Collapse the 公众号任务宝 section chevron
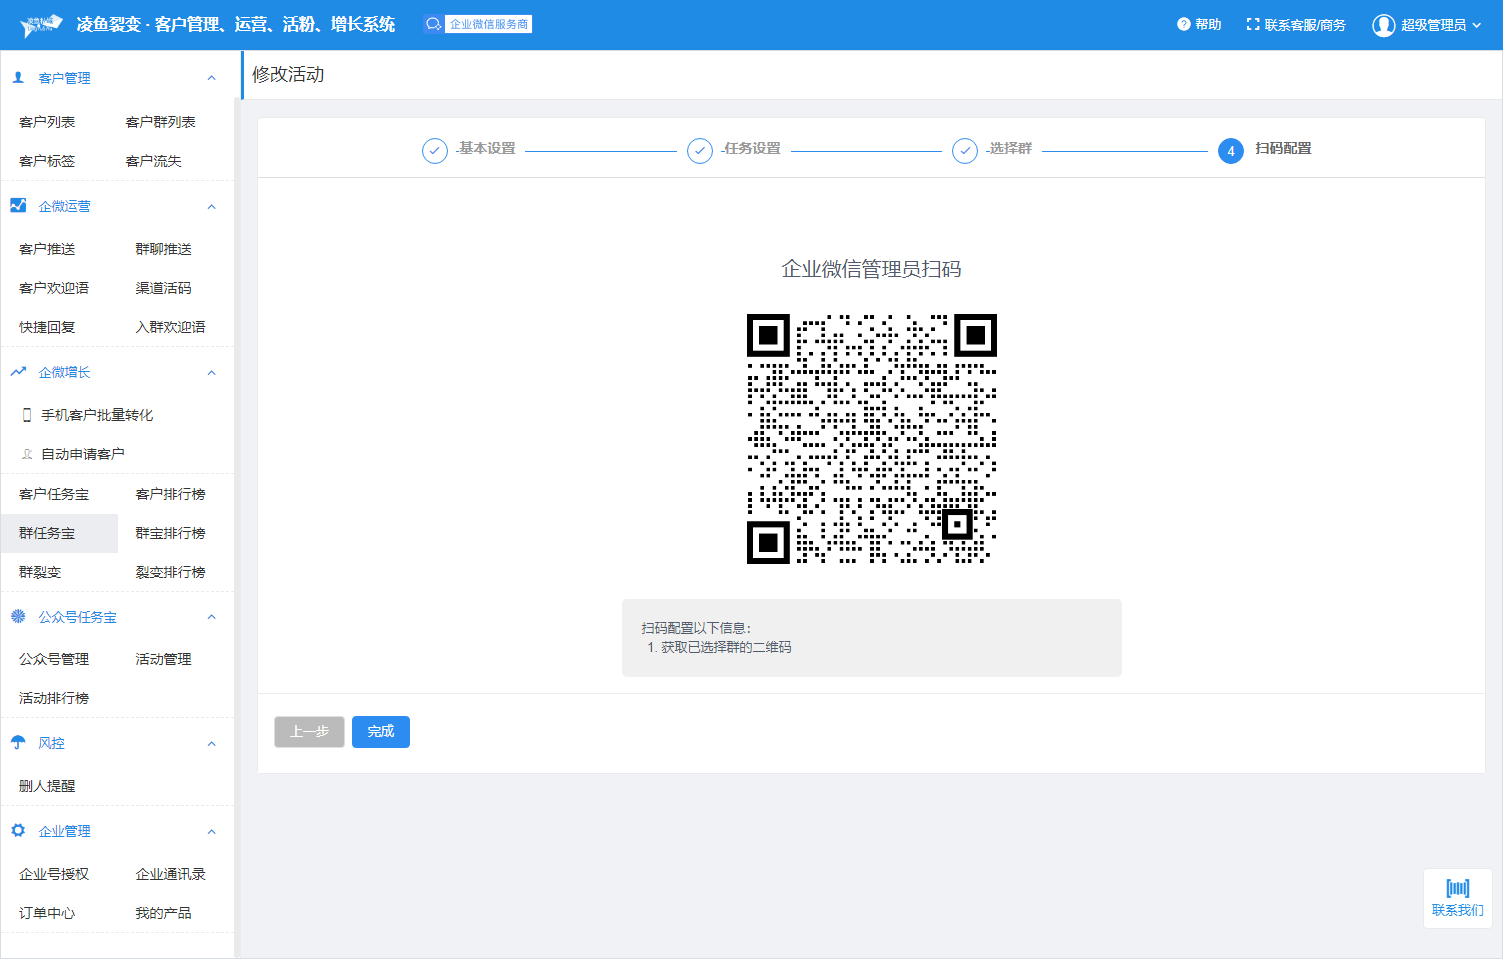 [211, 617]
